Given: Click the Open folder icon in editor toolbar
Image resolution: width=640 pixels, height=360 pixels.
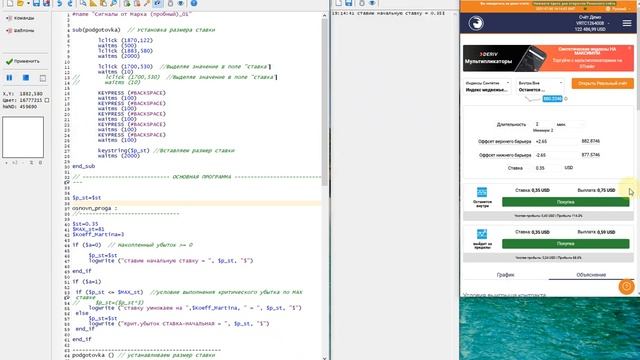Looking at the screenshot, I should coord(20,3).
